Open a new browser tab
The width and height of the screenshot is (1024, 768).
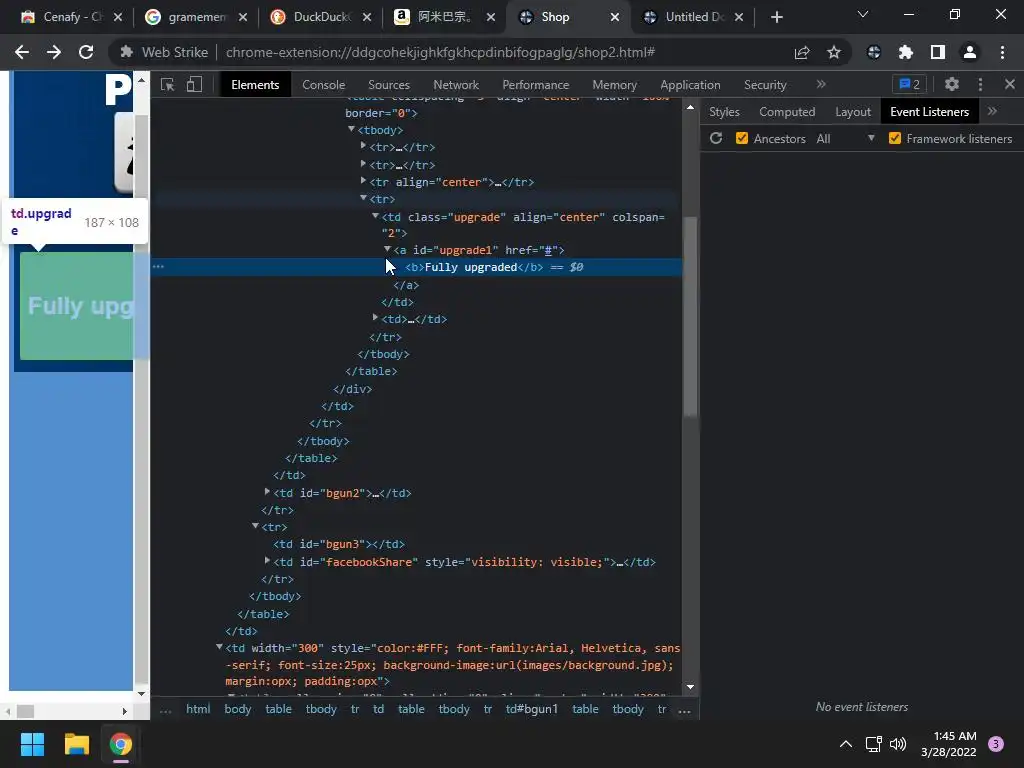[x=776, y=17]
